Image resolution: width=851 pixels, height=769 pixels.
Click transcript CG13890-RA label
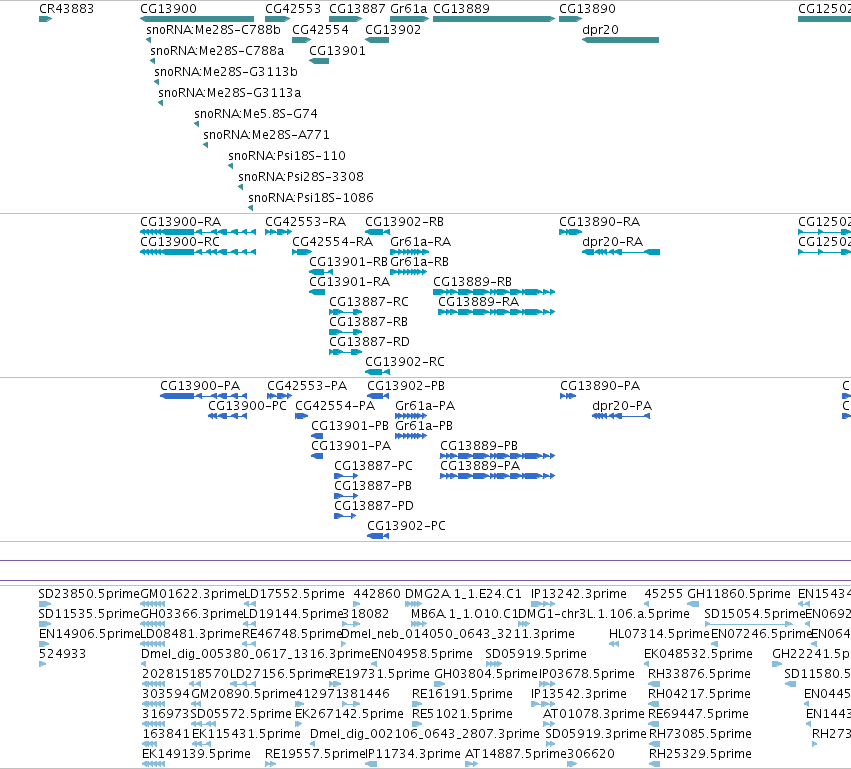pyautogui.click(x=600, y=222)
